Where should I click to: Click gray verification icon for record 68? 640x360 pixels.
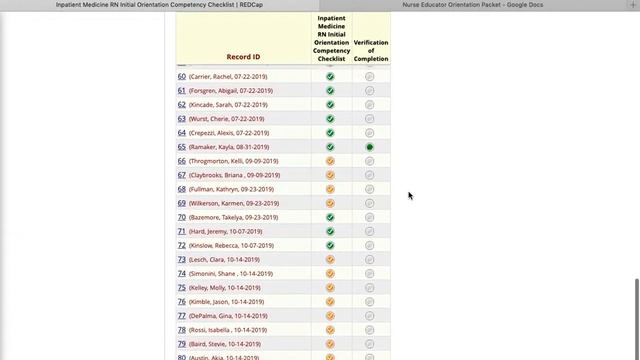point(369,189)
